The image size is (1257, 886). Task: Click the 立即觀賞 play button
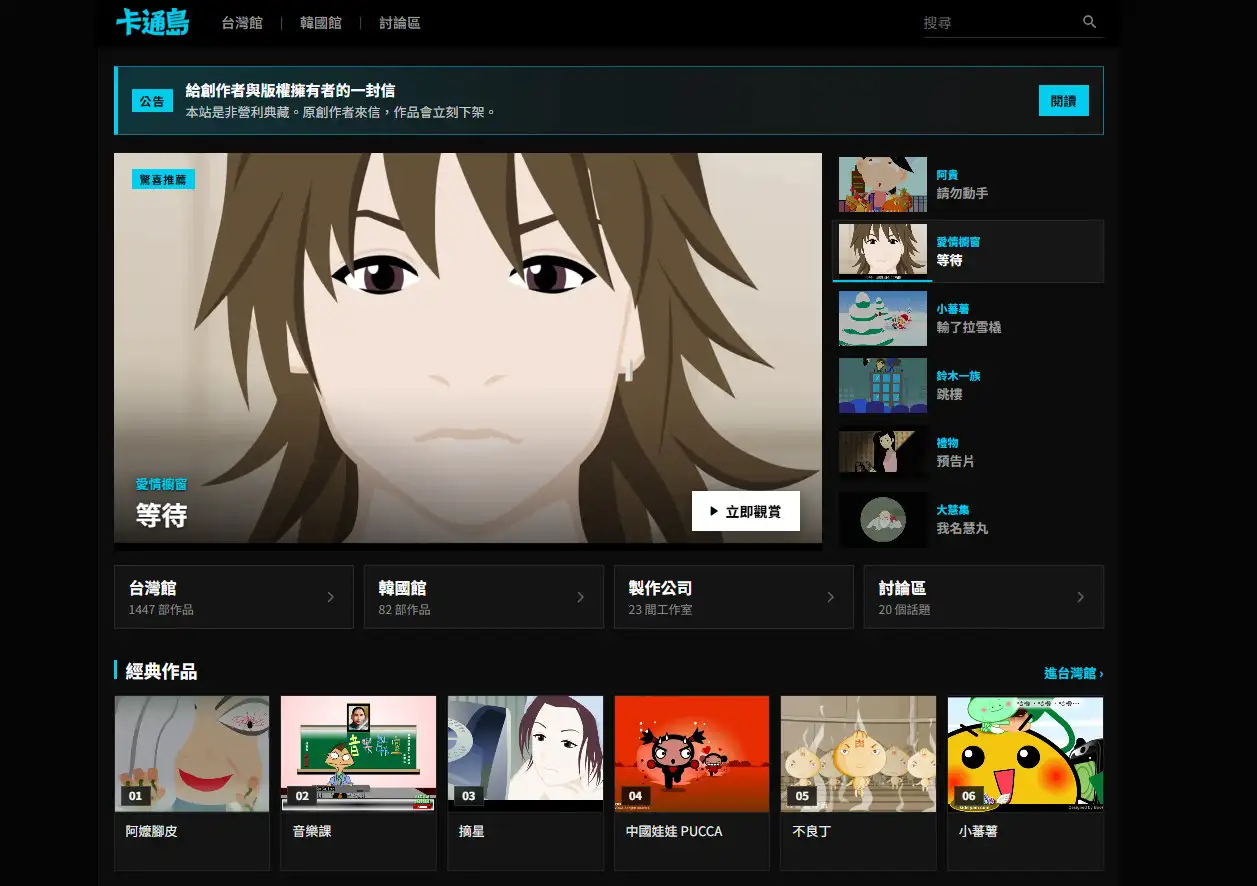click(x=746, y=511)
